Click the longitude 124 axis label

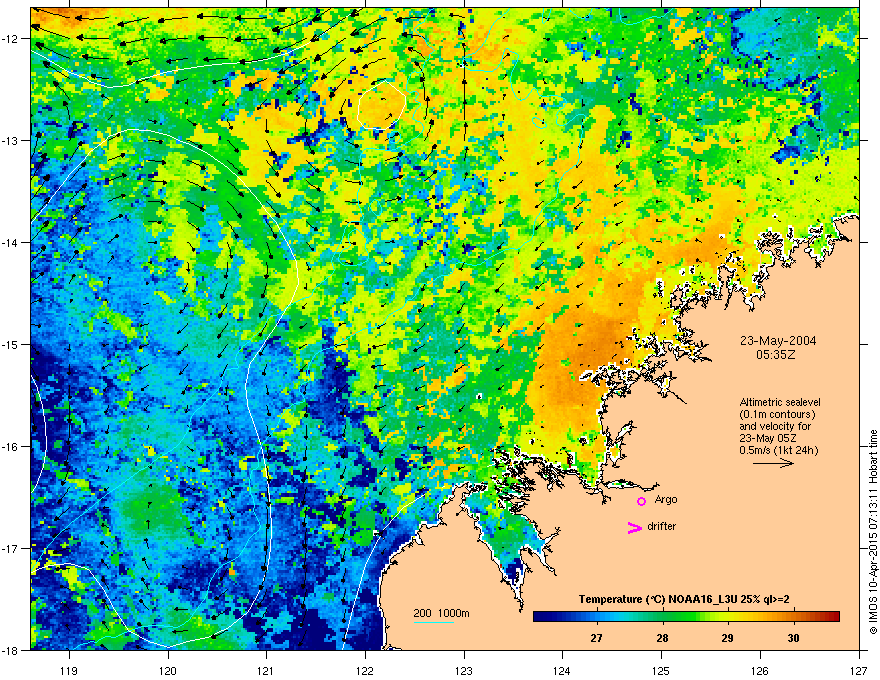[x=562, y=671]
